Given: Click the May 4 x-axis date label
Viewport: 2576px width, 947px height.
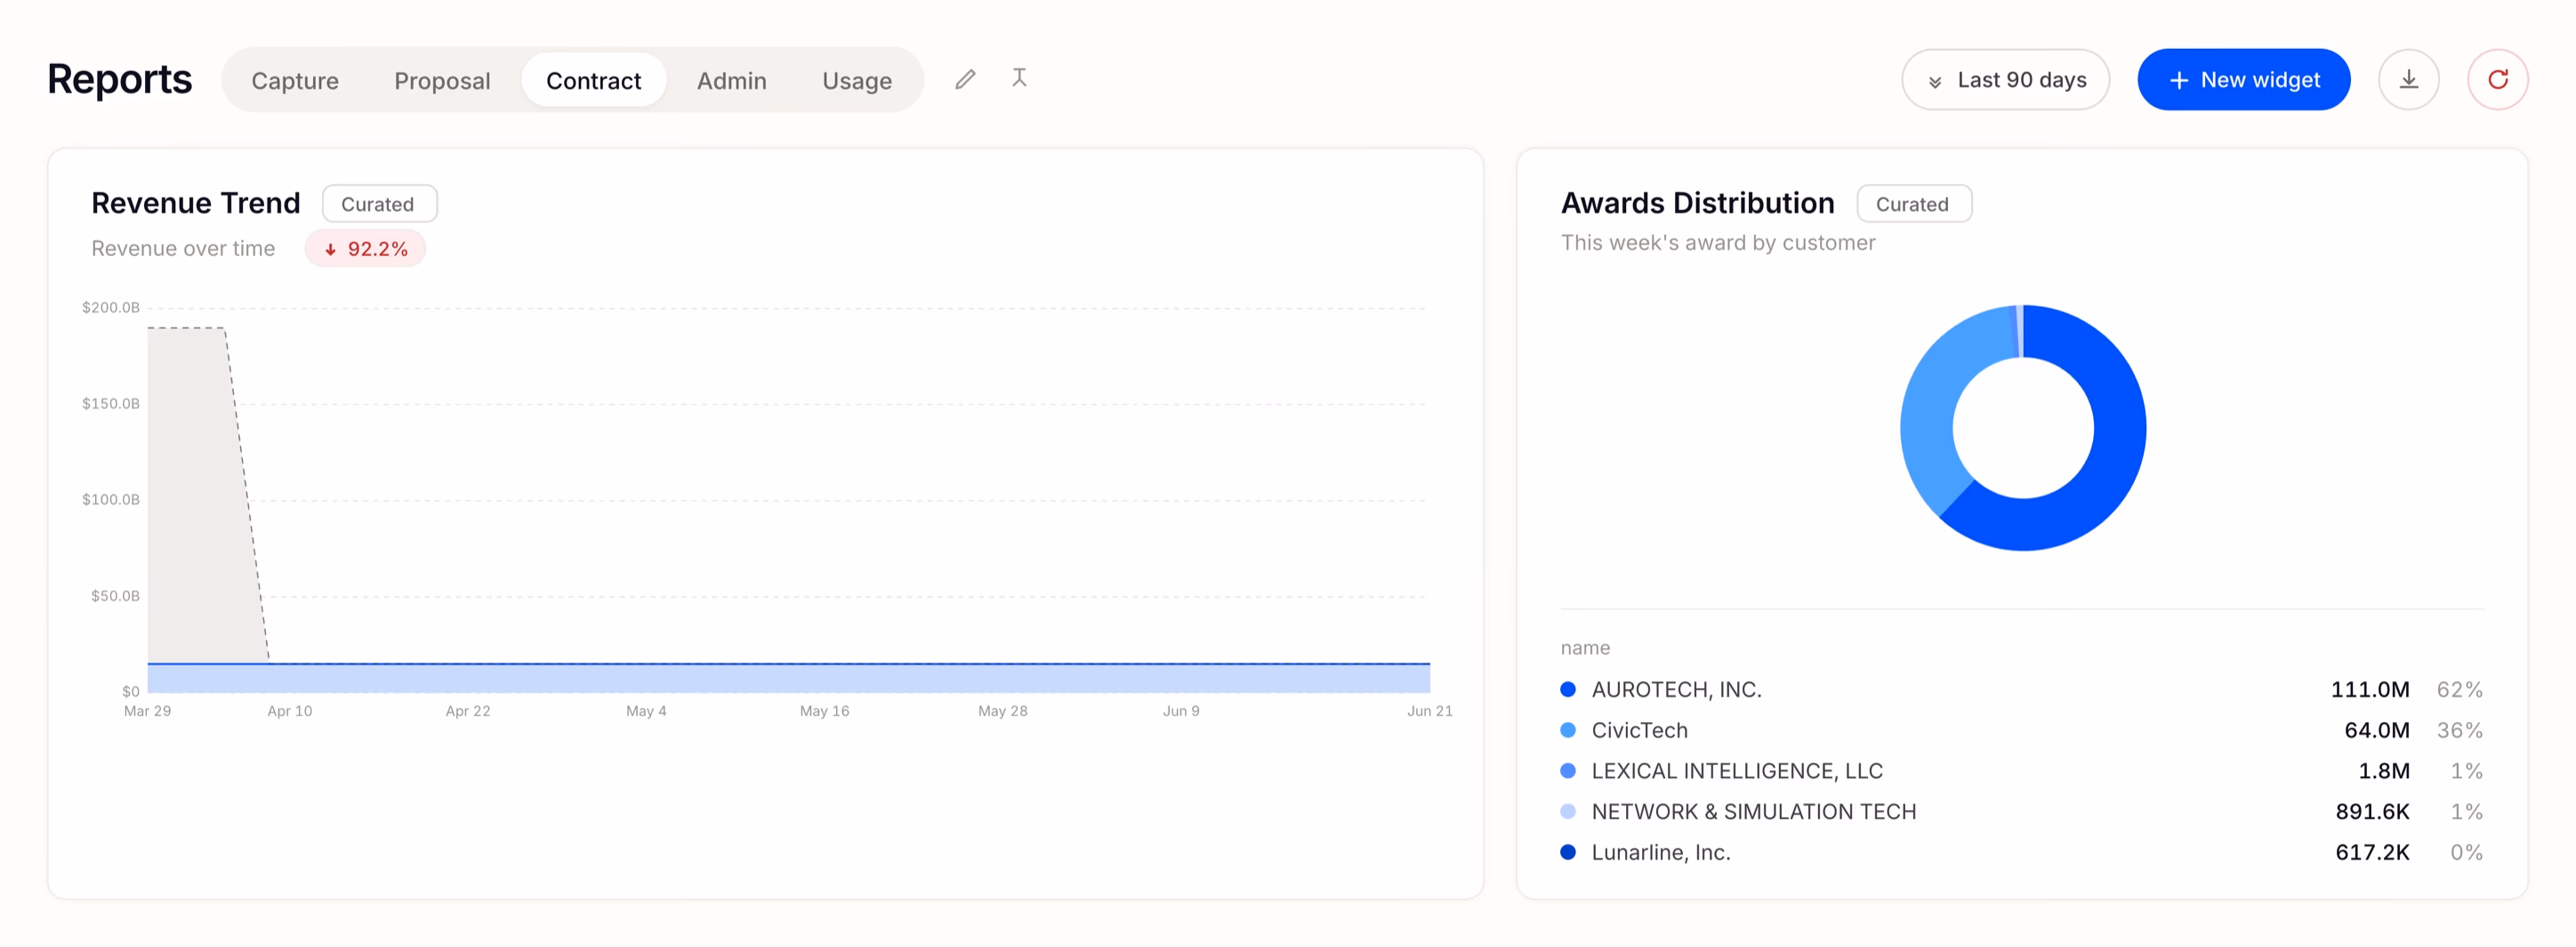Looking at the screenshot, I should [646, 711].
